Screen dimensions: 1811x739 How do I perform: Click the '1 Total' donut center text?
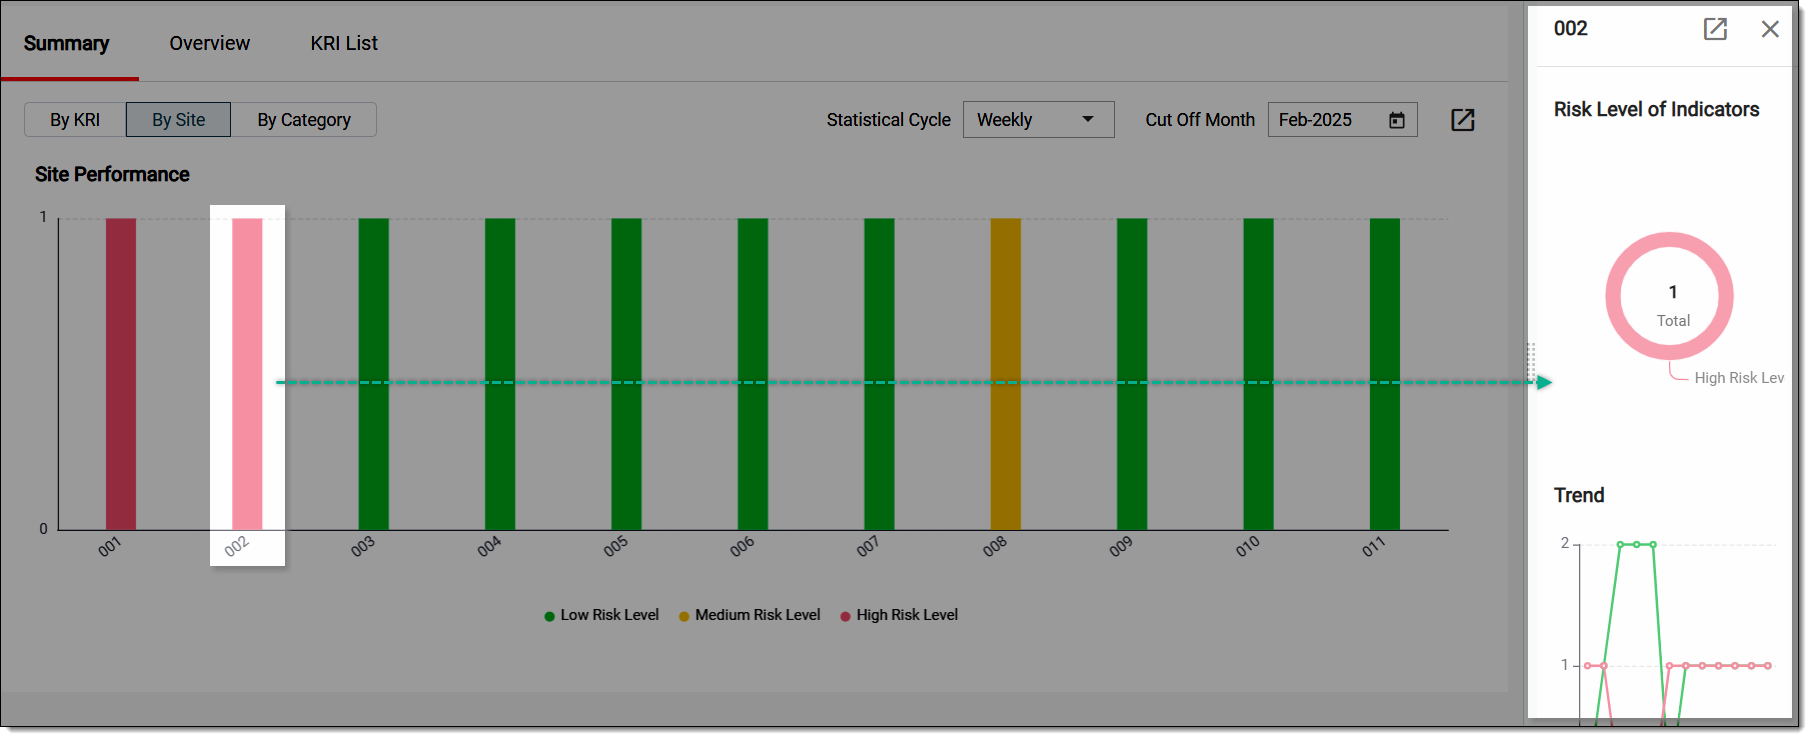point(1673,305)
